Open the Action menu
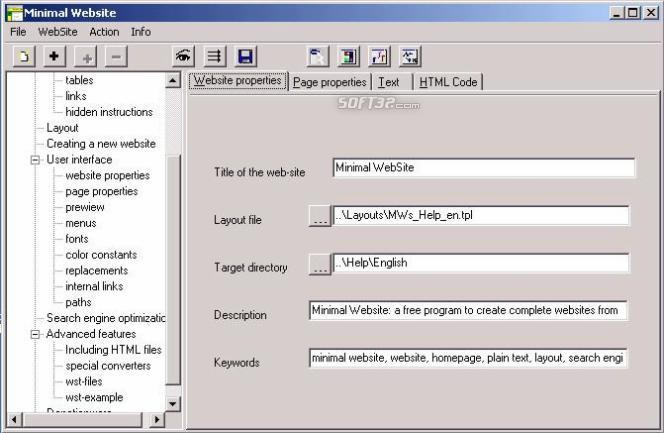The width and height of the screenshot is (664, 433). (x=104, y=32)
